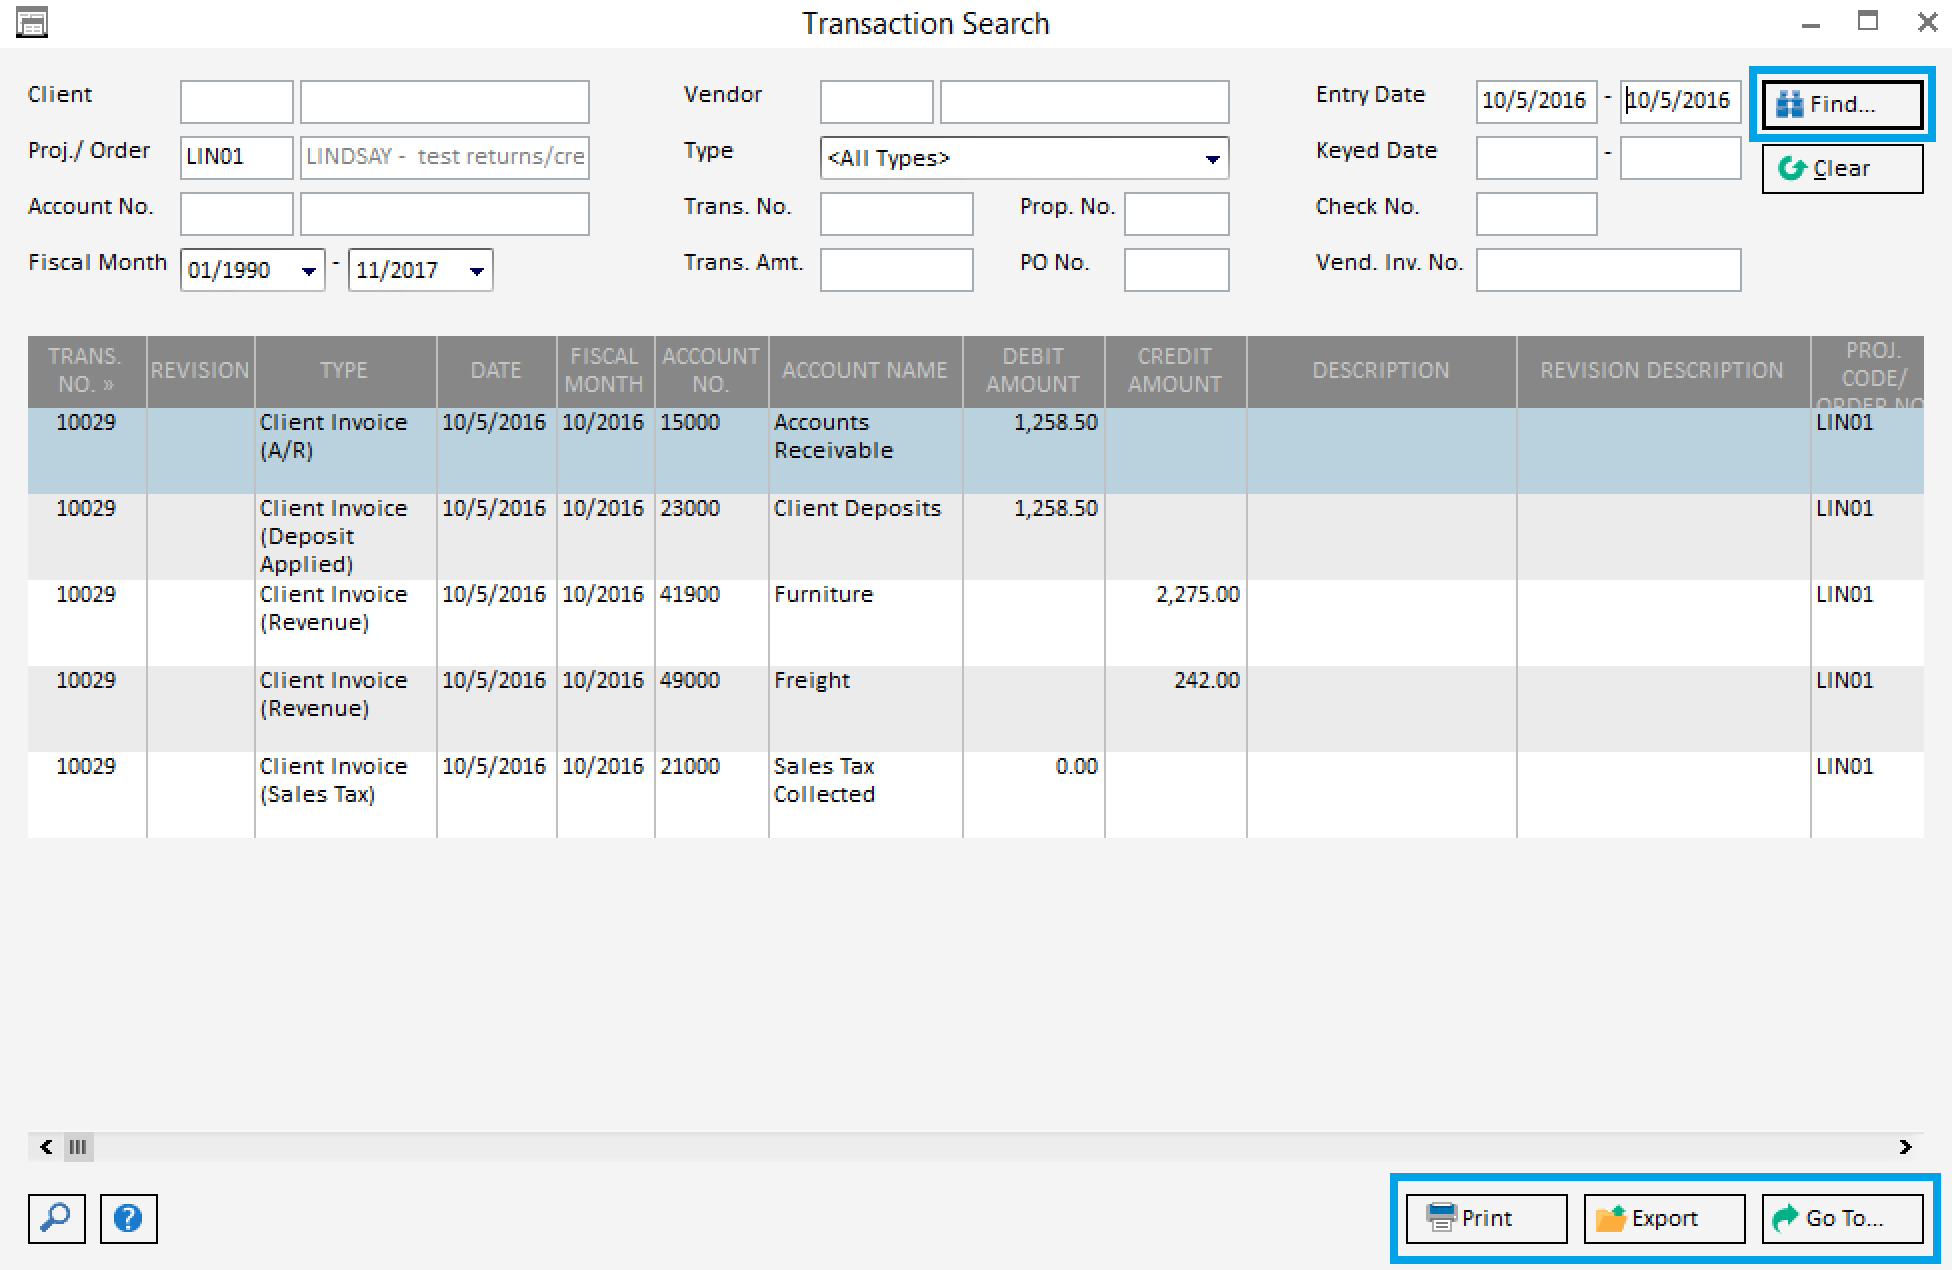Click the Find binoculars icon
The image size is (1952, 1270).
(1791, 102)
